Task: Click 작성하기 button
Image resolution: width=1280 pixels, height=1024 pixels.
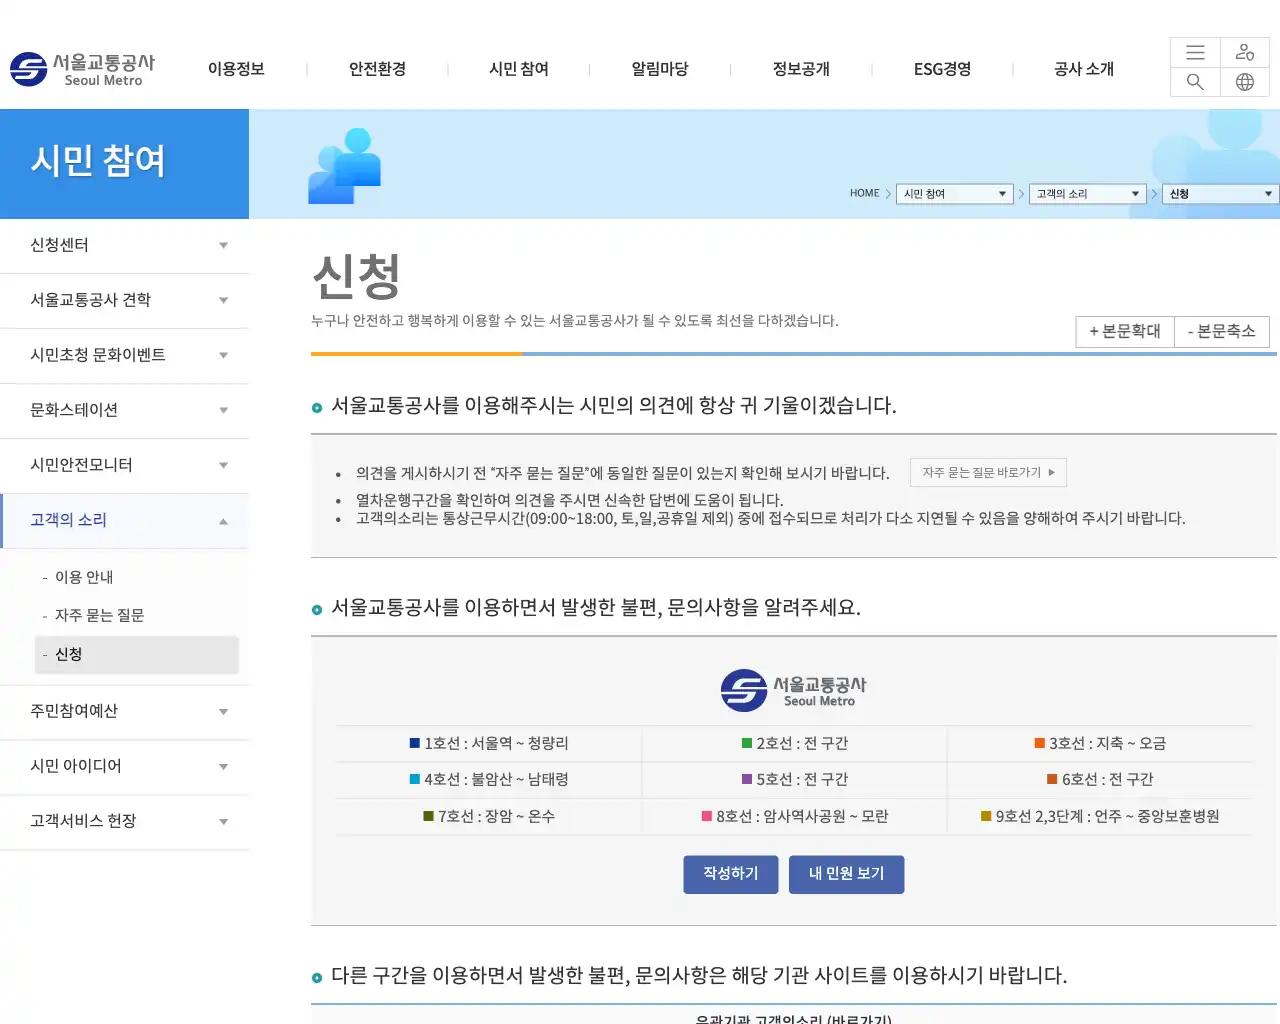Action: [x=731, y=874]
